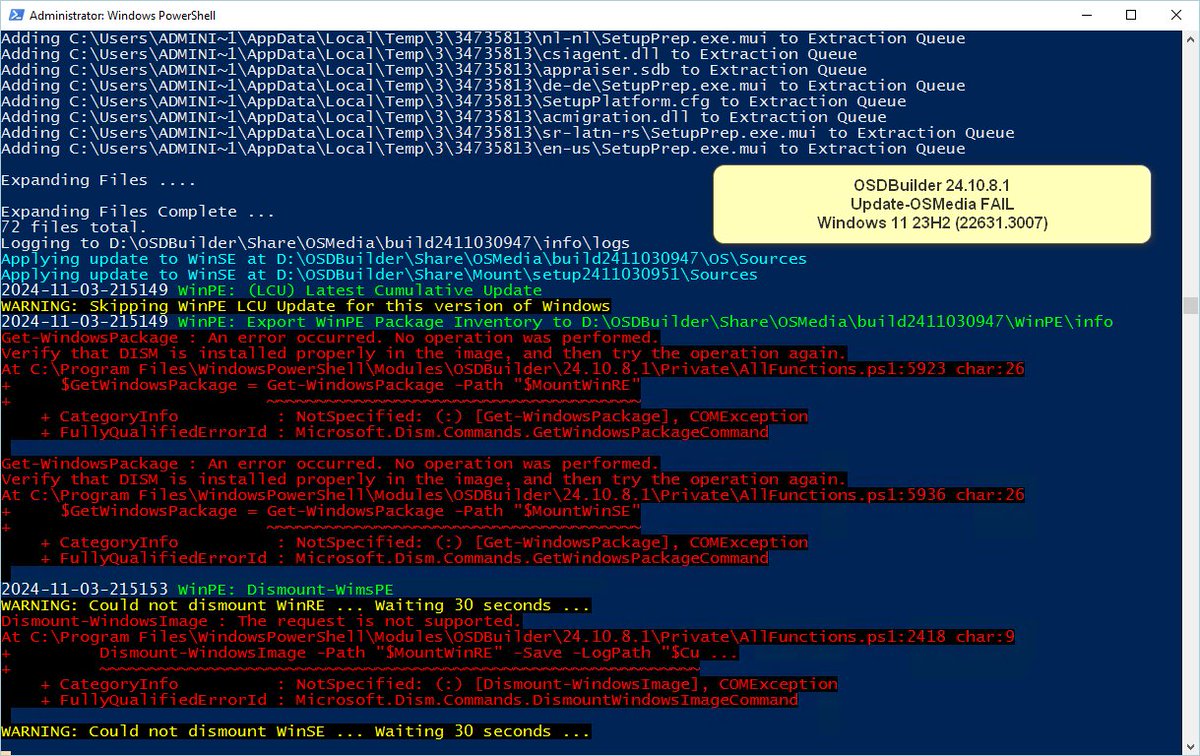Maximize the PowerShell window

coord(1131,15)
